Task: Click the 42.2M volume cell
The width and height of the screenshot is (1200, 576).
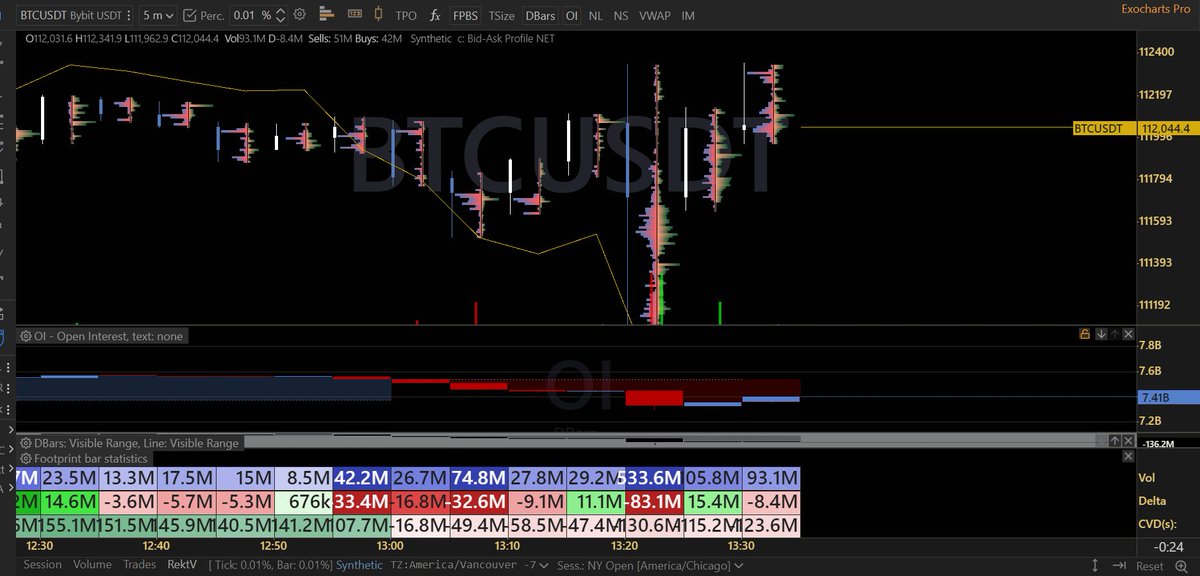Action: point(361,478)
